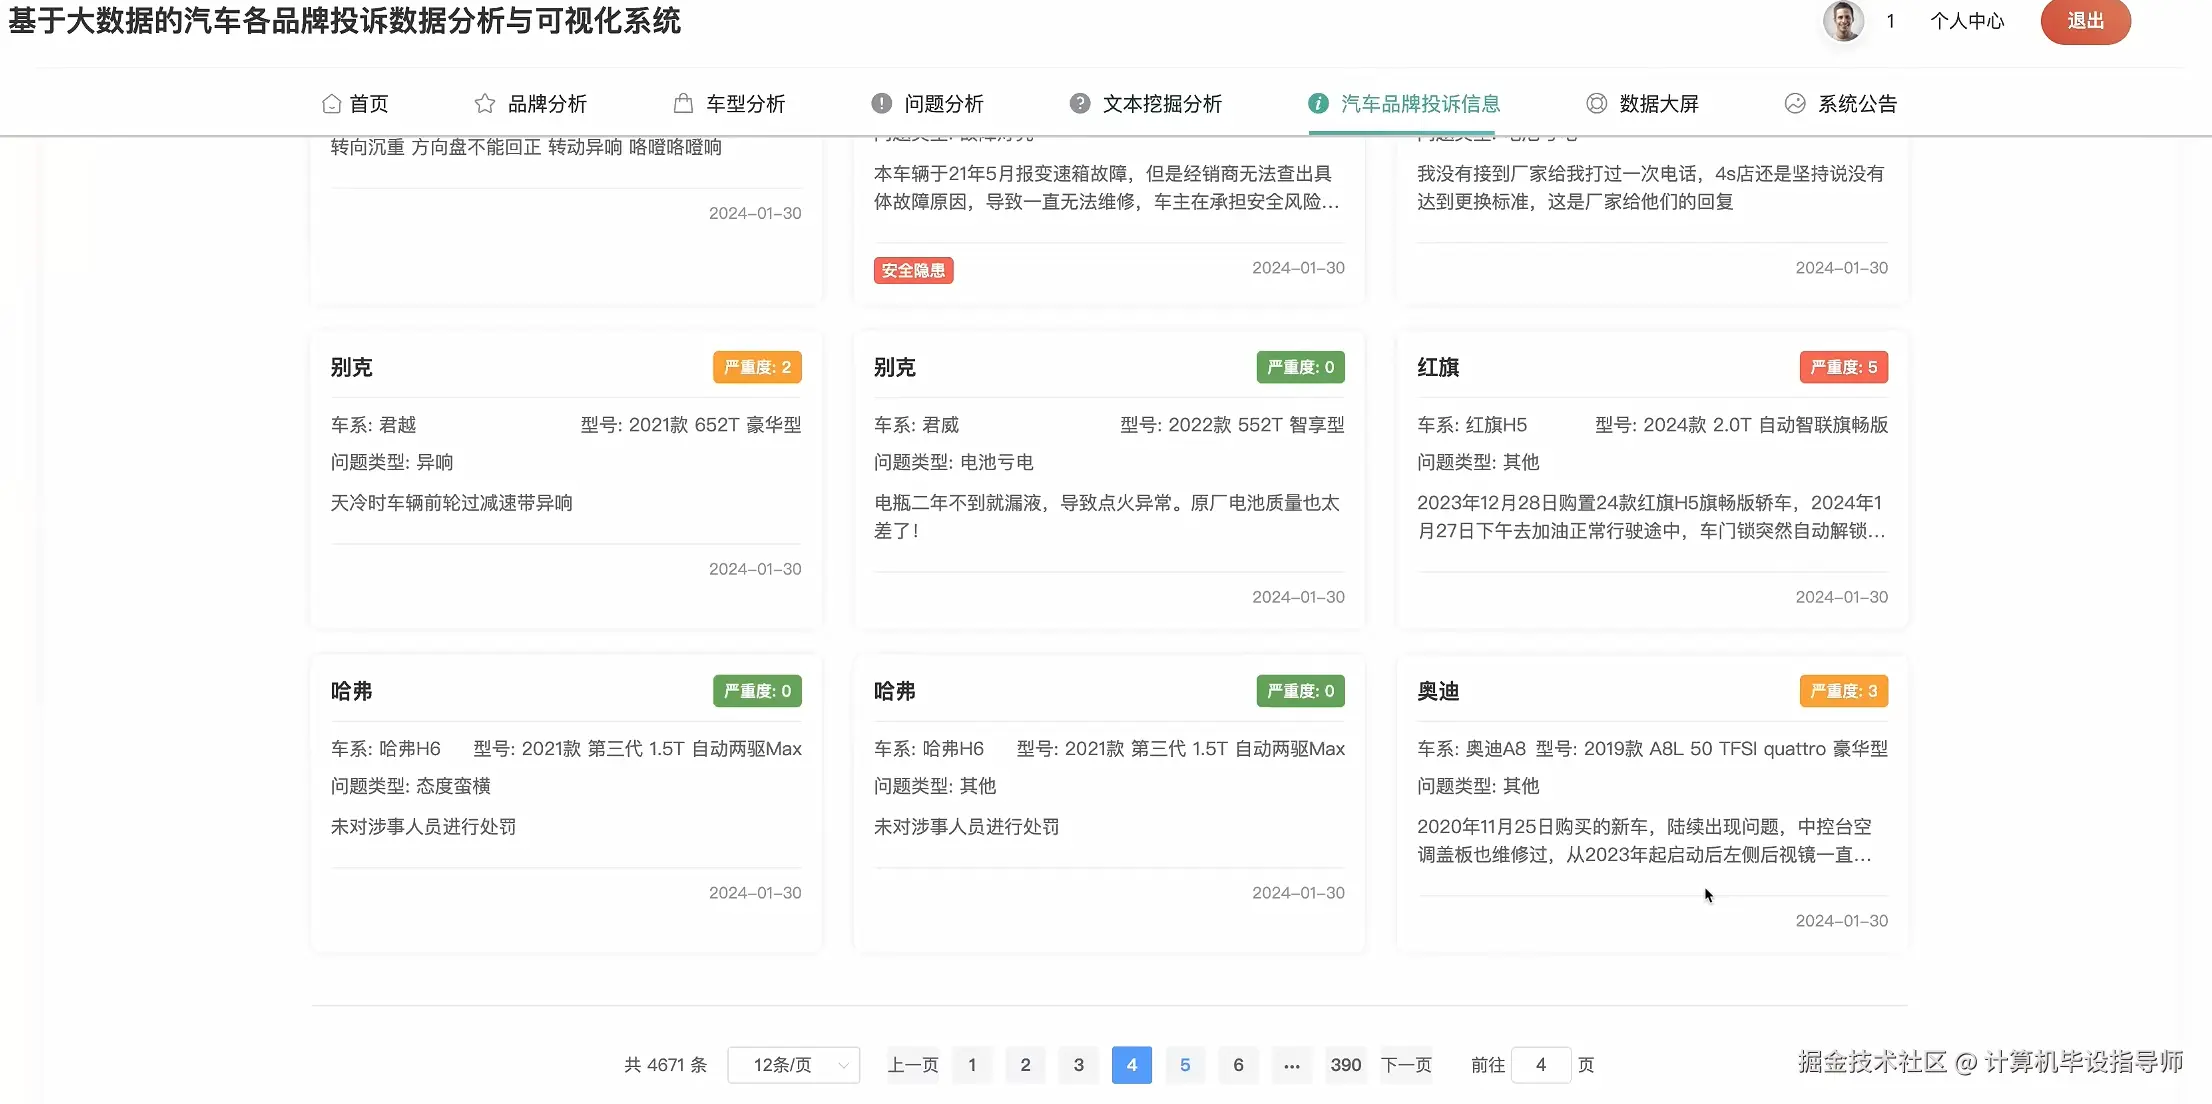Viewport: 2212px width, 1104px height.
Task: Click the ellipsis more-pages button
Action: click(1292, 1065)
